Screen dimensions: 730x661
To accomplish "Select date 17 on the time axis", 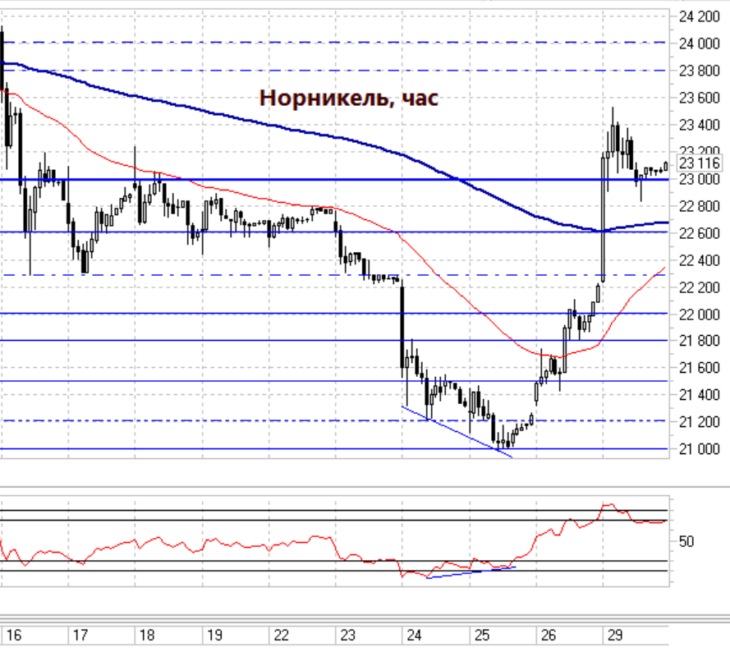I will (81, 635).
